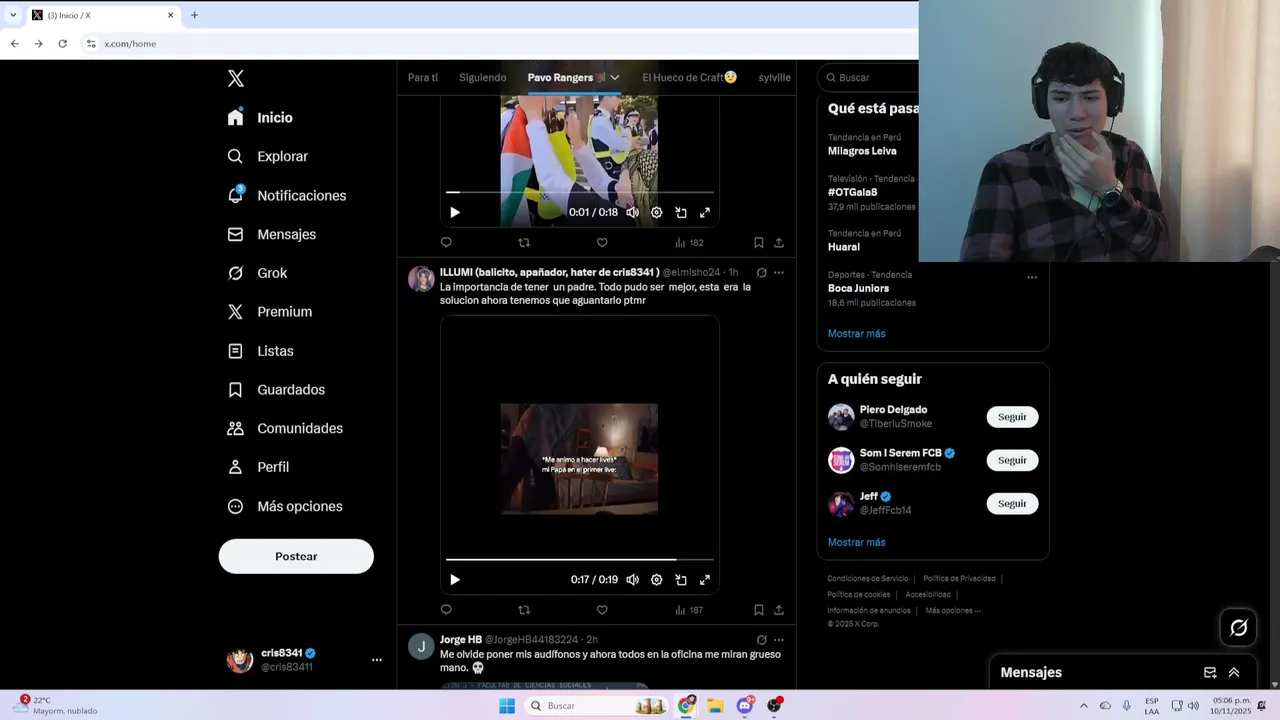The image size is (1280, 720).
Task: Open ILLUMI's profile avatar
Action: 421,279
